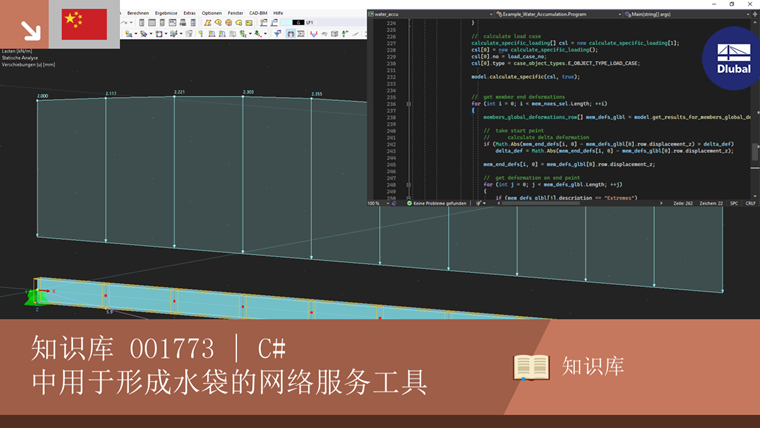Click the red square nodes toolbar icon

coord(159,34)
